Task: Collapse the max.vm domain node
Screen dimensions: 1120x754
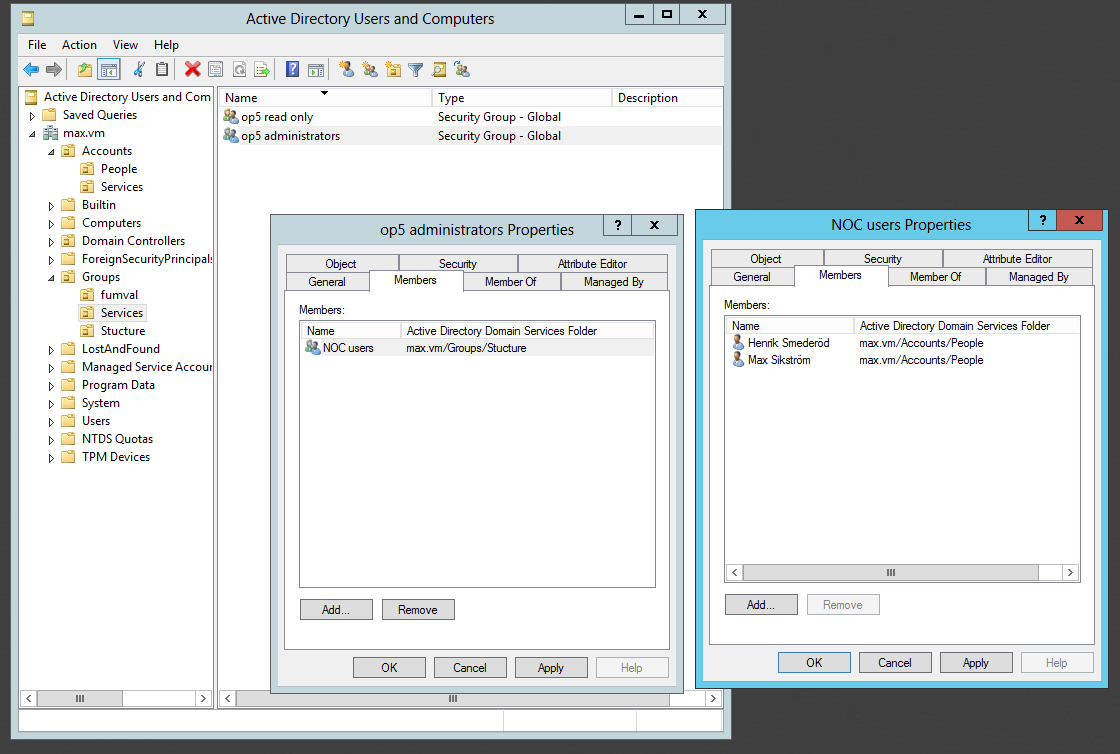Action: (x=32, y=134)
